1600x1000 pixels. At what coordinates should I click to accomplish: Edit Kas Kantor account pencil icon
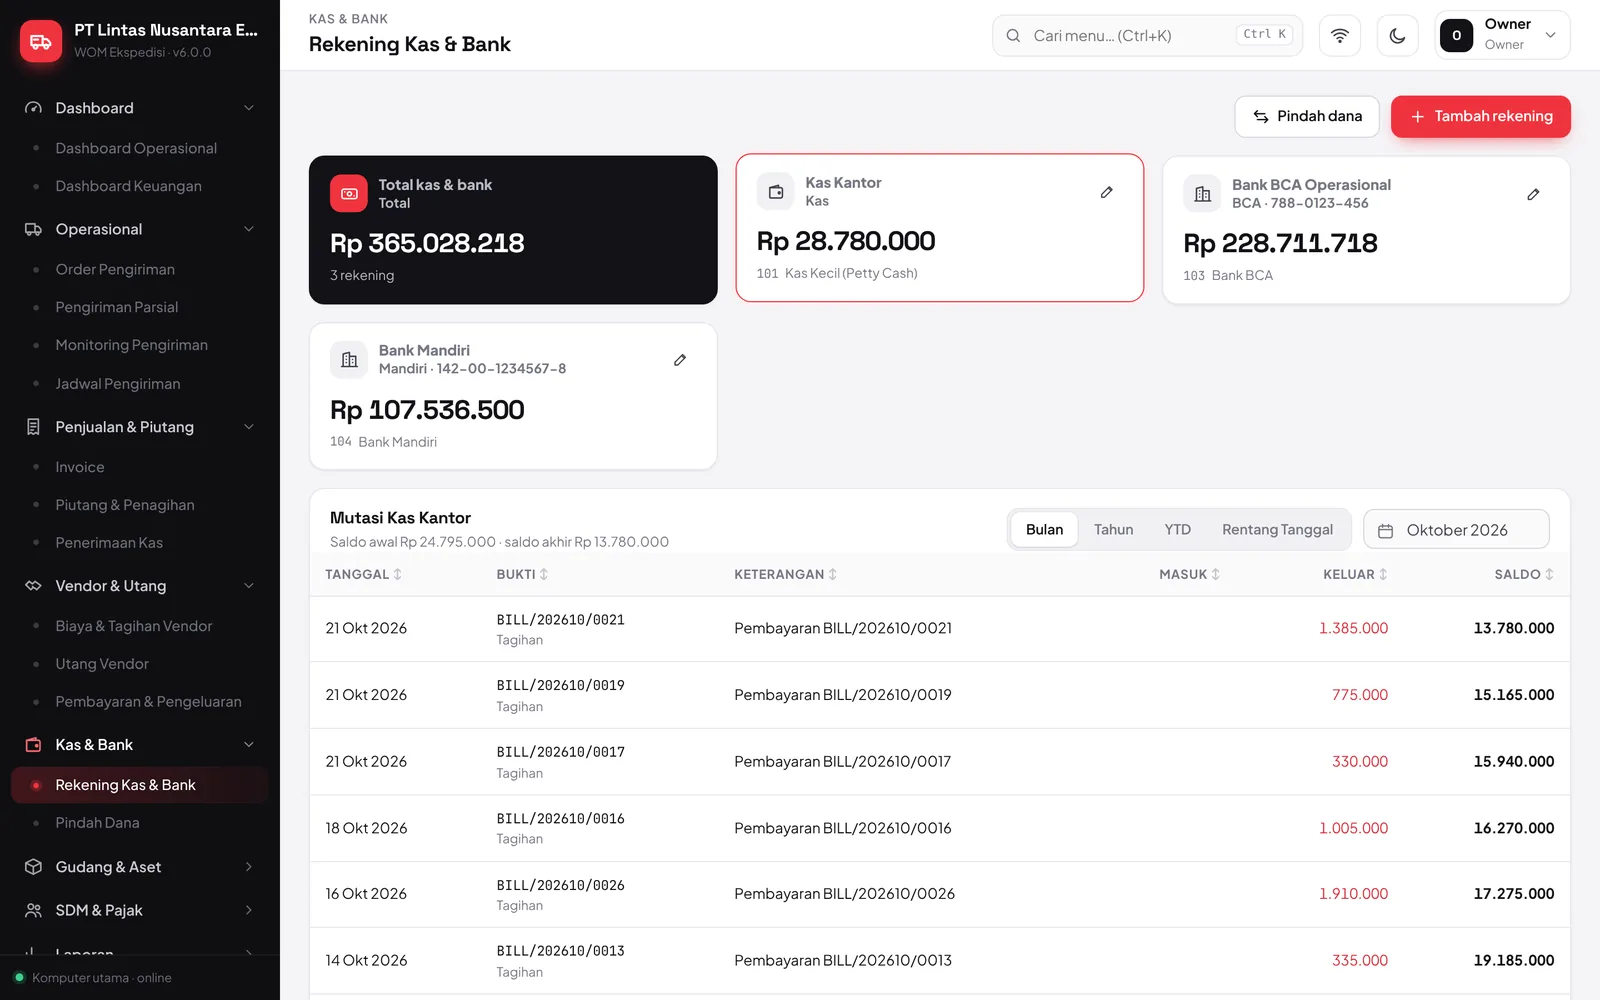point(1106,192)
